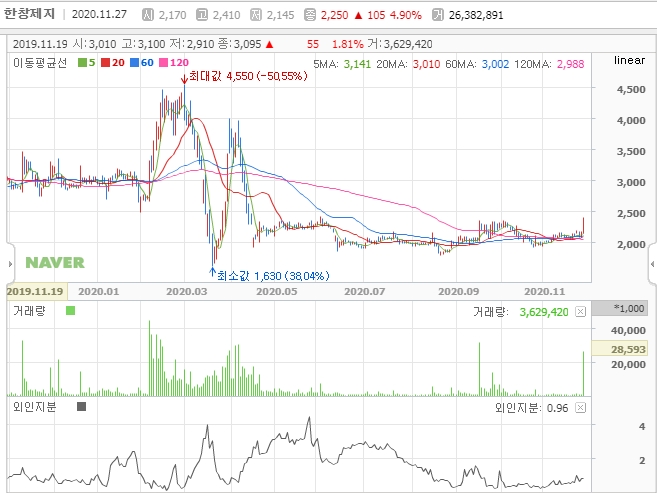Toggle the 5-day moving average swatch
The image size is (657, 493).
82,63
